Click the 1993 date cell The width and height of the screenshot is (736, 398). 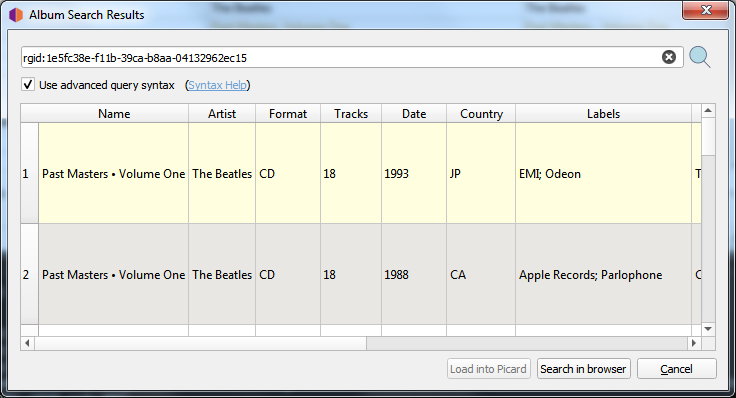click(x=414, y=174)
